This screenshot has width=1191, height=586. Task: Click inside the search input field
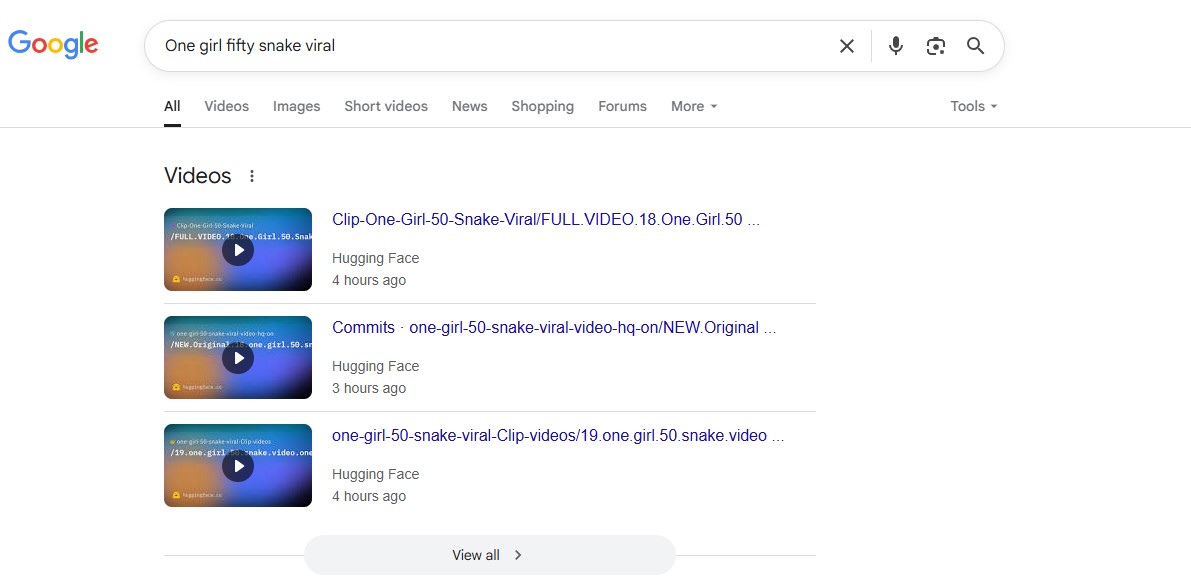pos(490,46)
